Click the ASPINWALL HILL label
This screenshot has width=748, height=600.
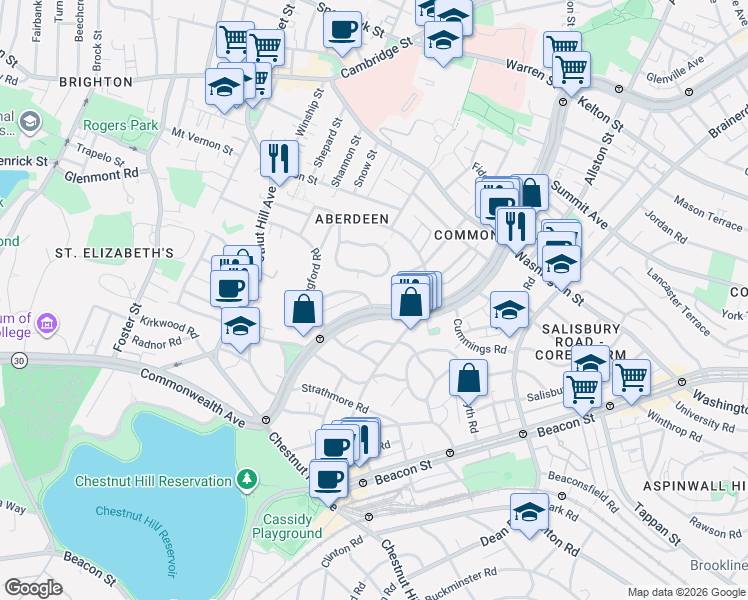(695, 486)
